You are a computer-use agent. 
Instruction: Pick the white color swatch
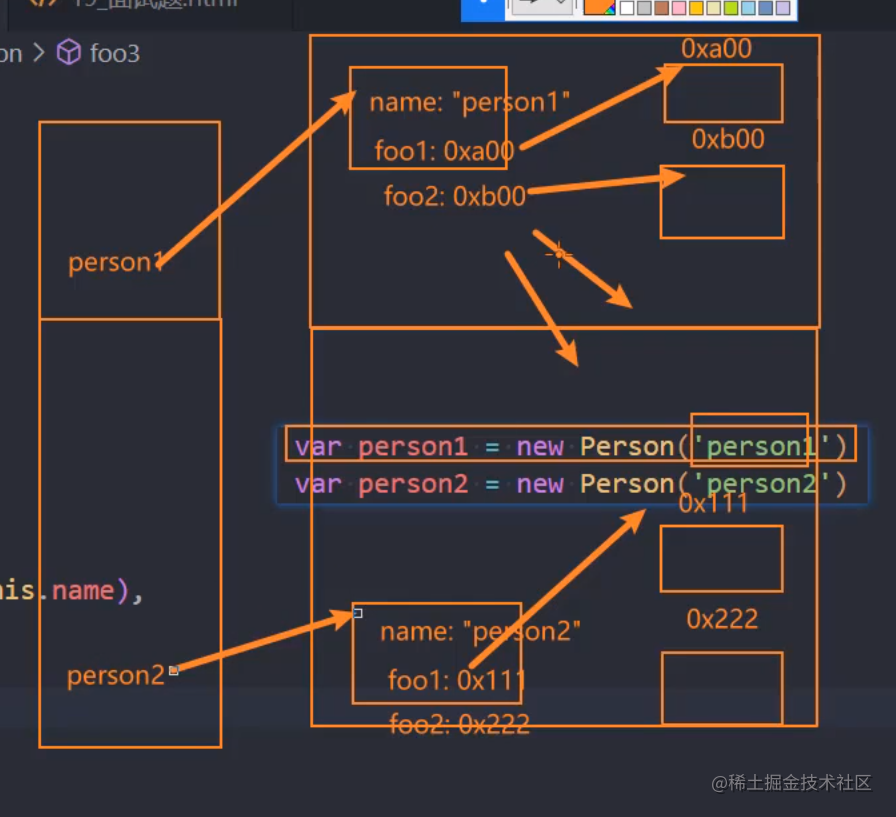[x=627, y=7]
